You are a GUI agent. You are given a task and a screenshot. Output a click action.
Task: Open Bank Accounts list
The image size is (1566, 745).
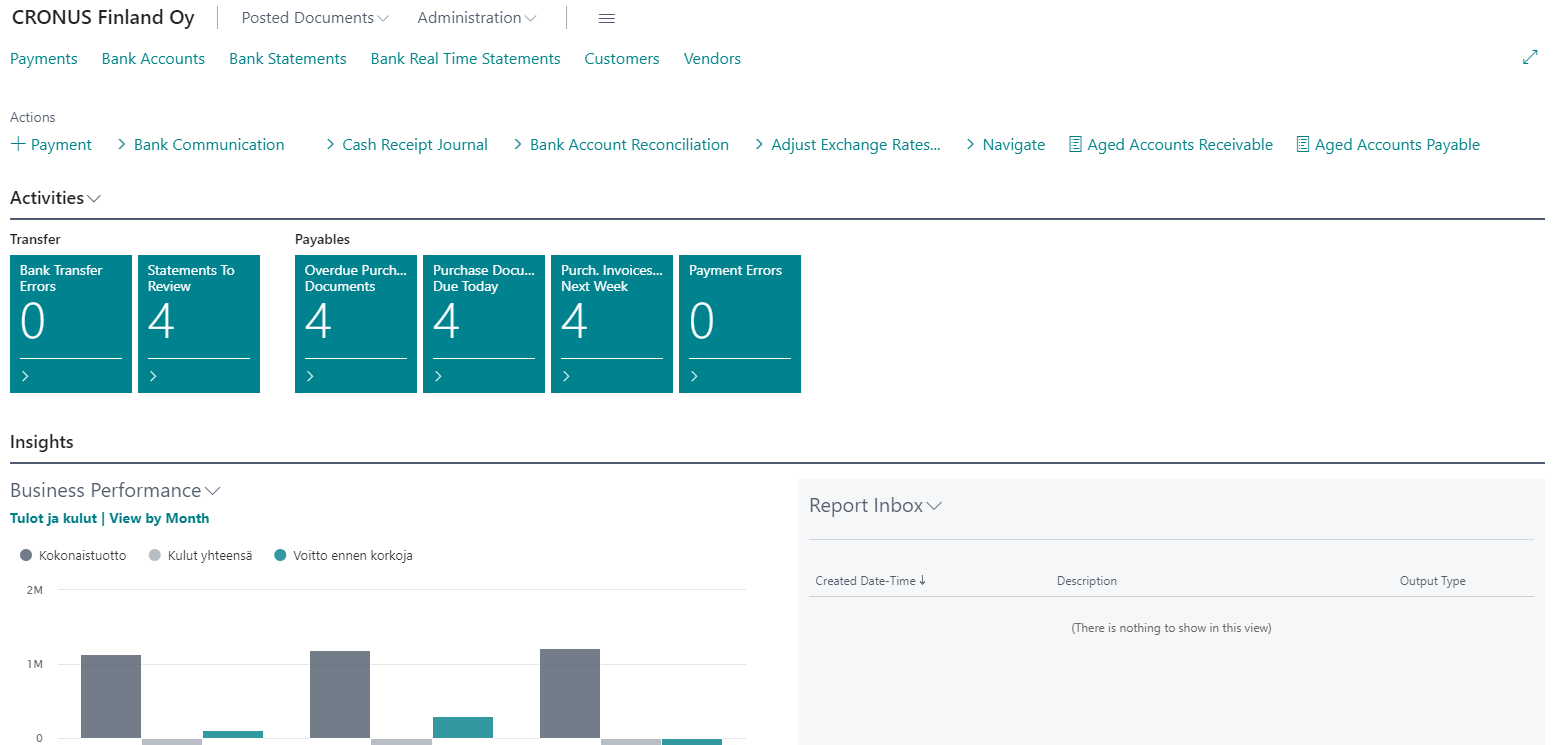[x=153, y=58]
